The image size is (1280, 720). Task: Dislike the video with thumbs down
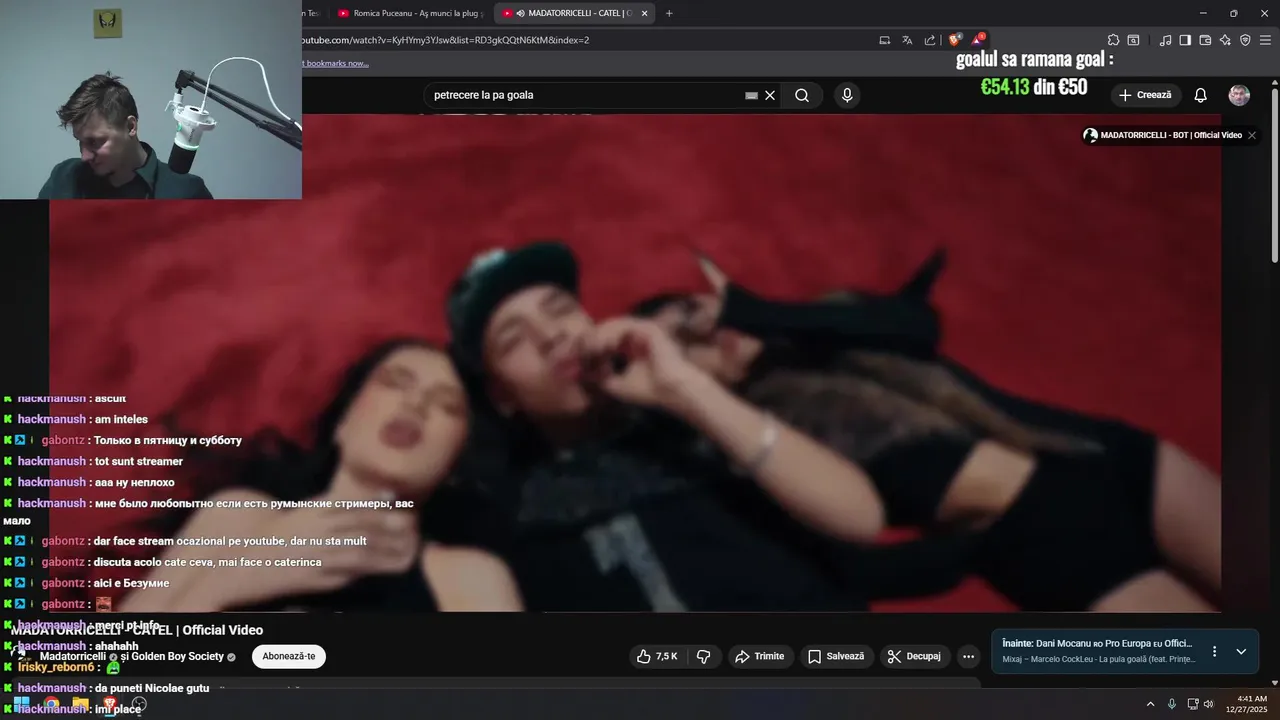pyautogui.click(x=703, y=656)
